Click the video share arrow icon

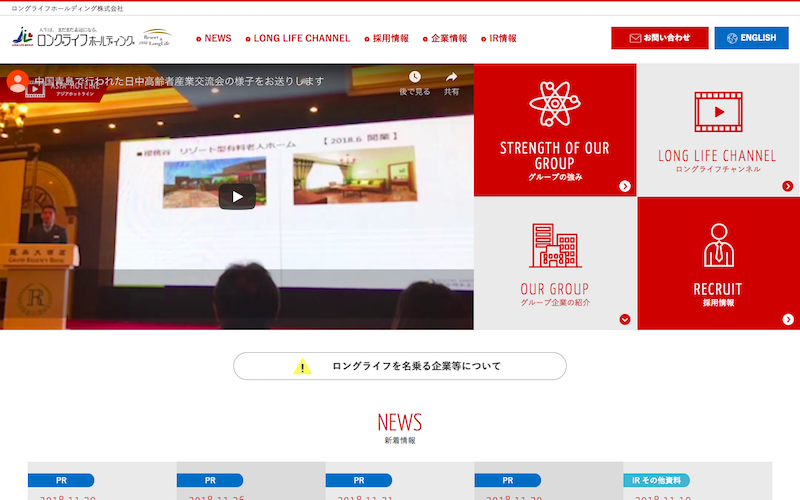[x=451, y=77]
